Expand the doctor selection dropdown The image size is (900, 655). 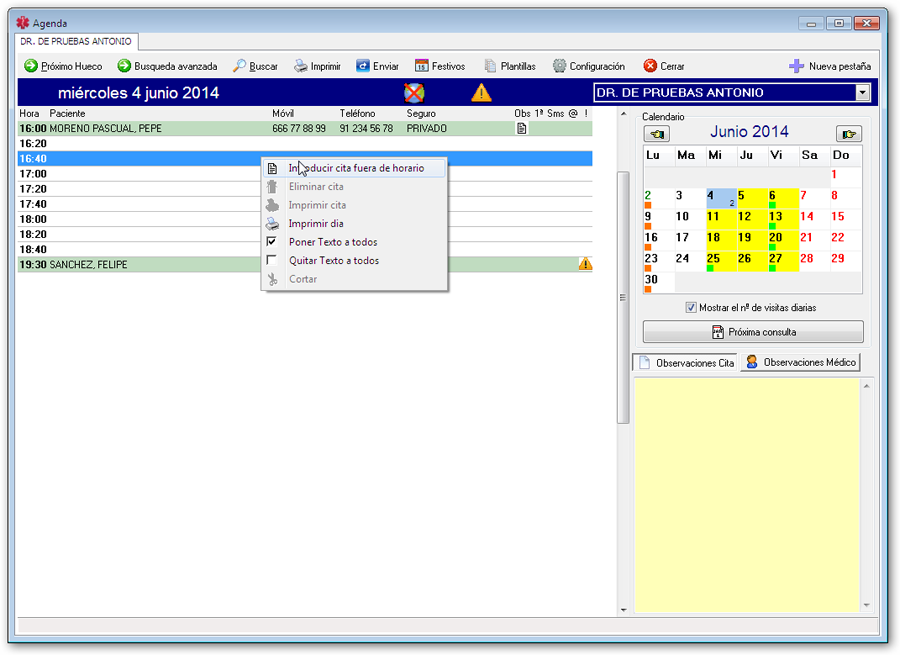tap(863, 93)
